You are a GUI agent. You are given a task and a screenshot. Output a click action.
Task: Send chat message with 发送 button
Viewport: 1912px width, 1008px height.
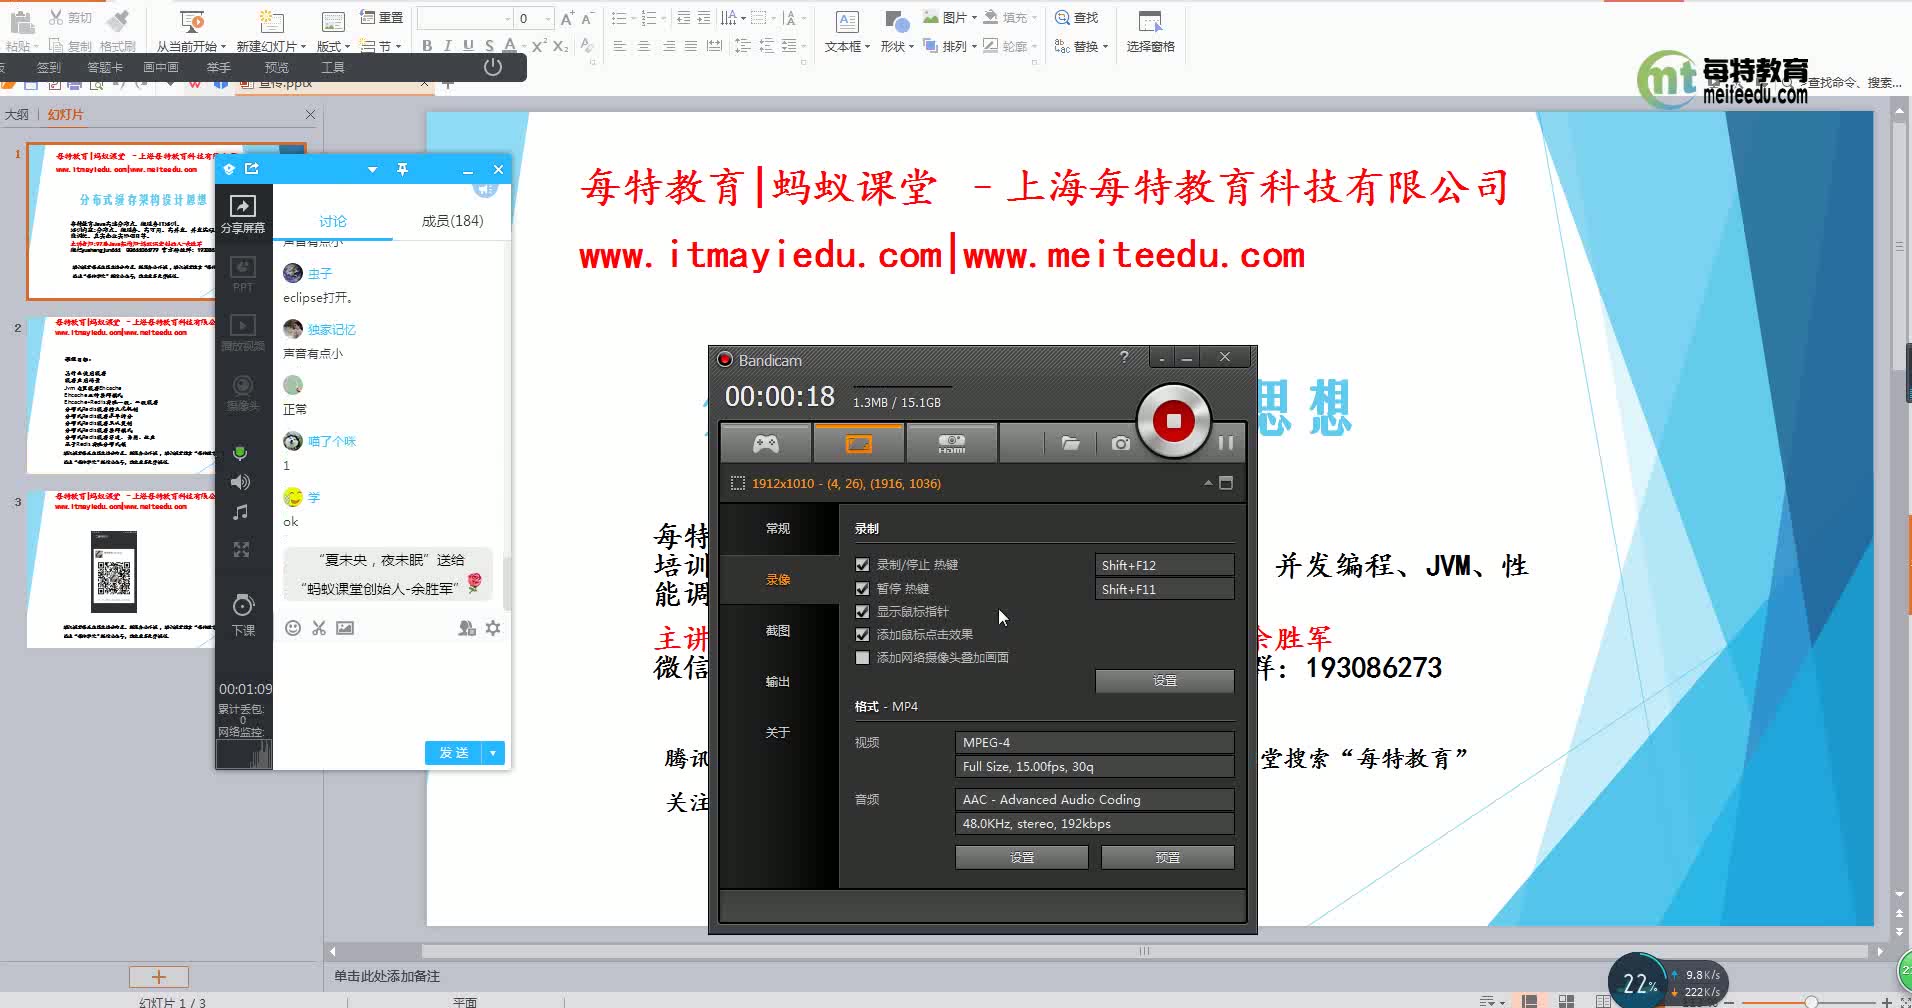(454, 753)
